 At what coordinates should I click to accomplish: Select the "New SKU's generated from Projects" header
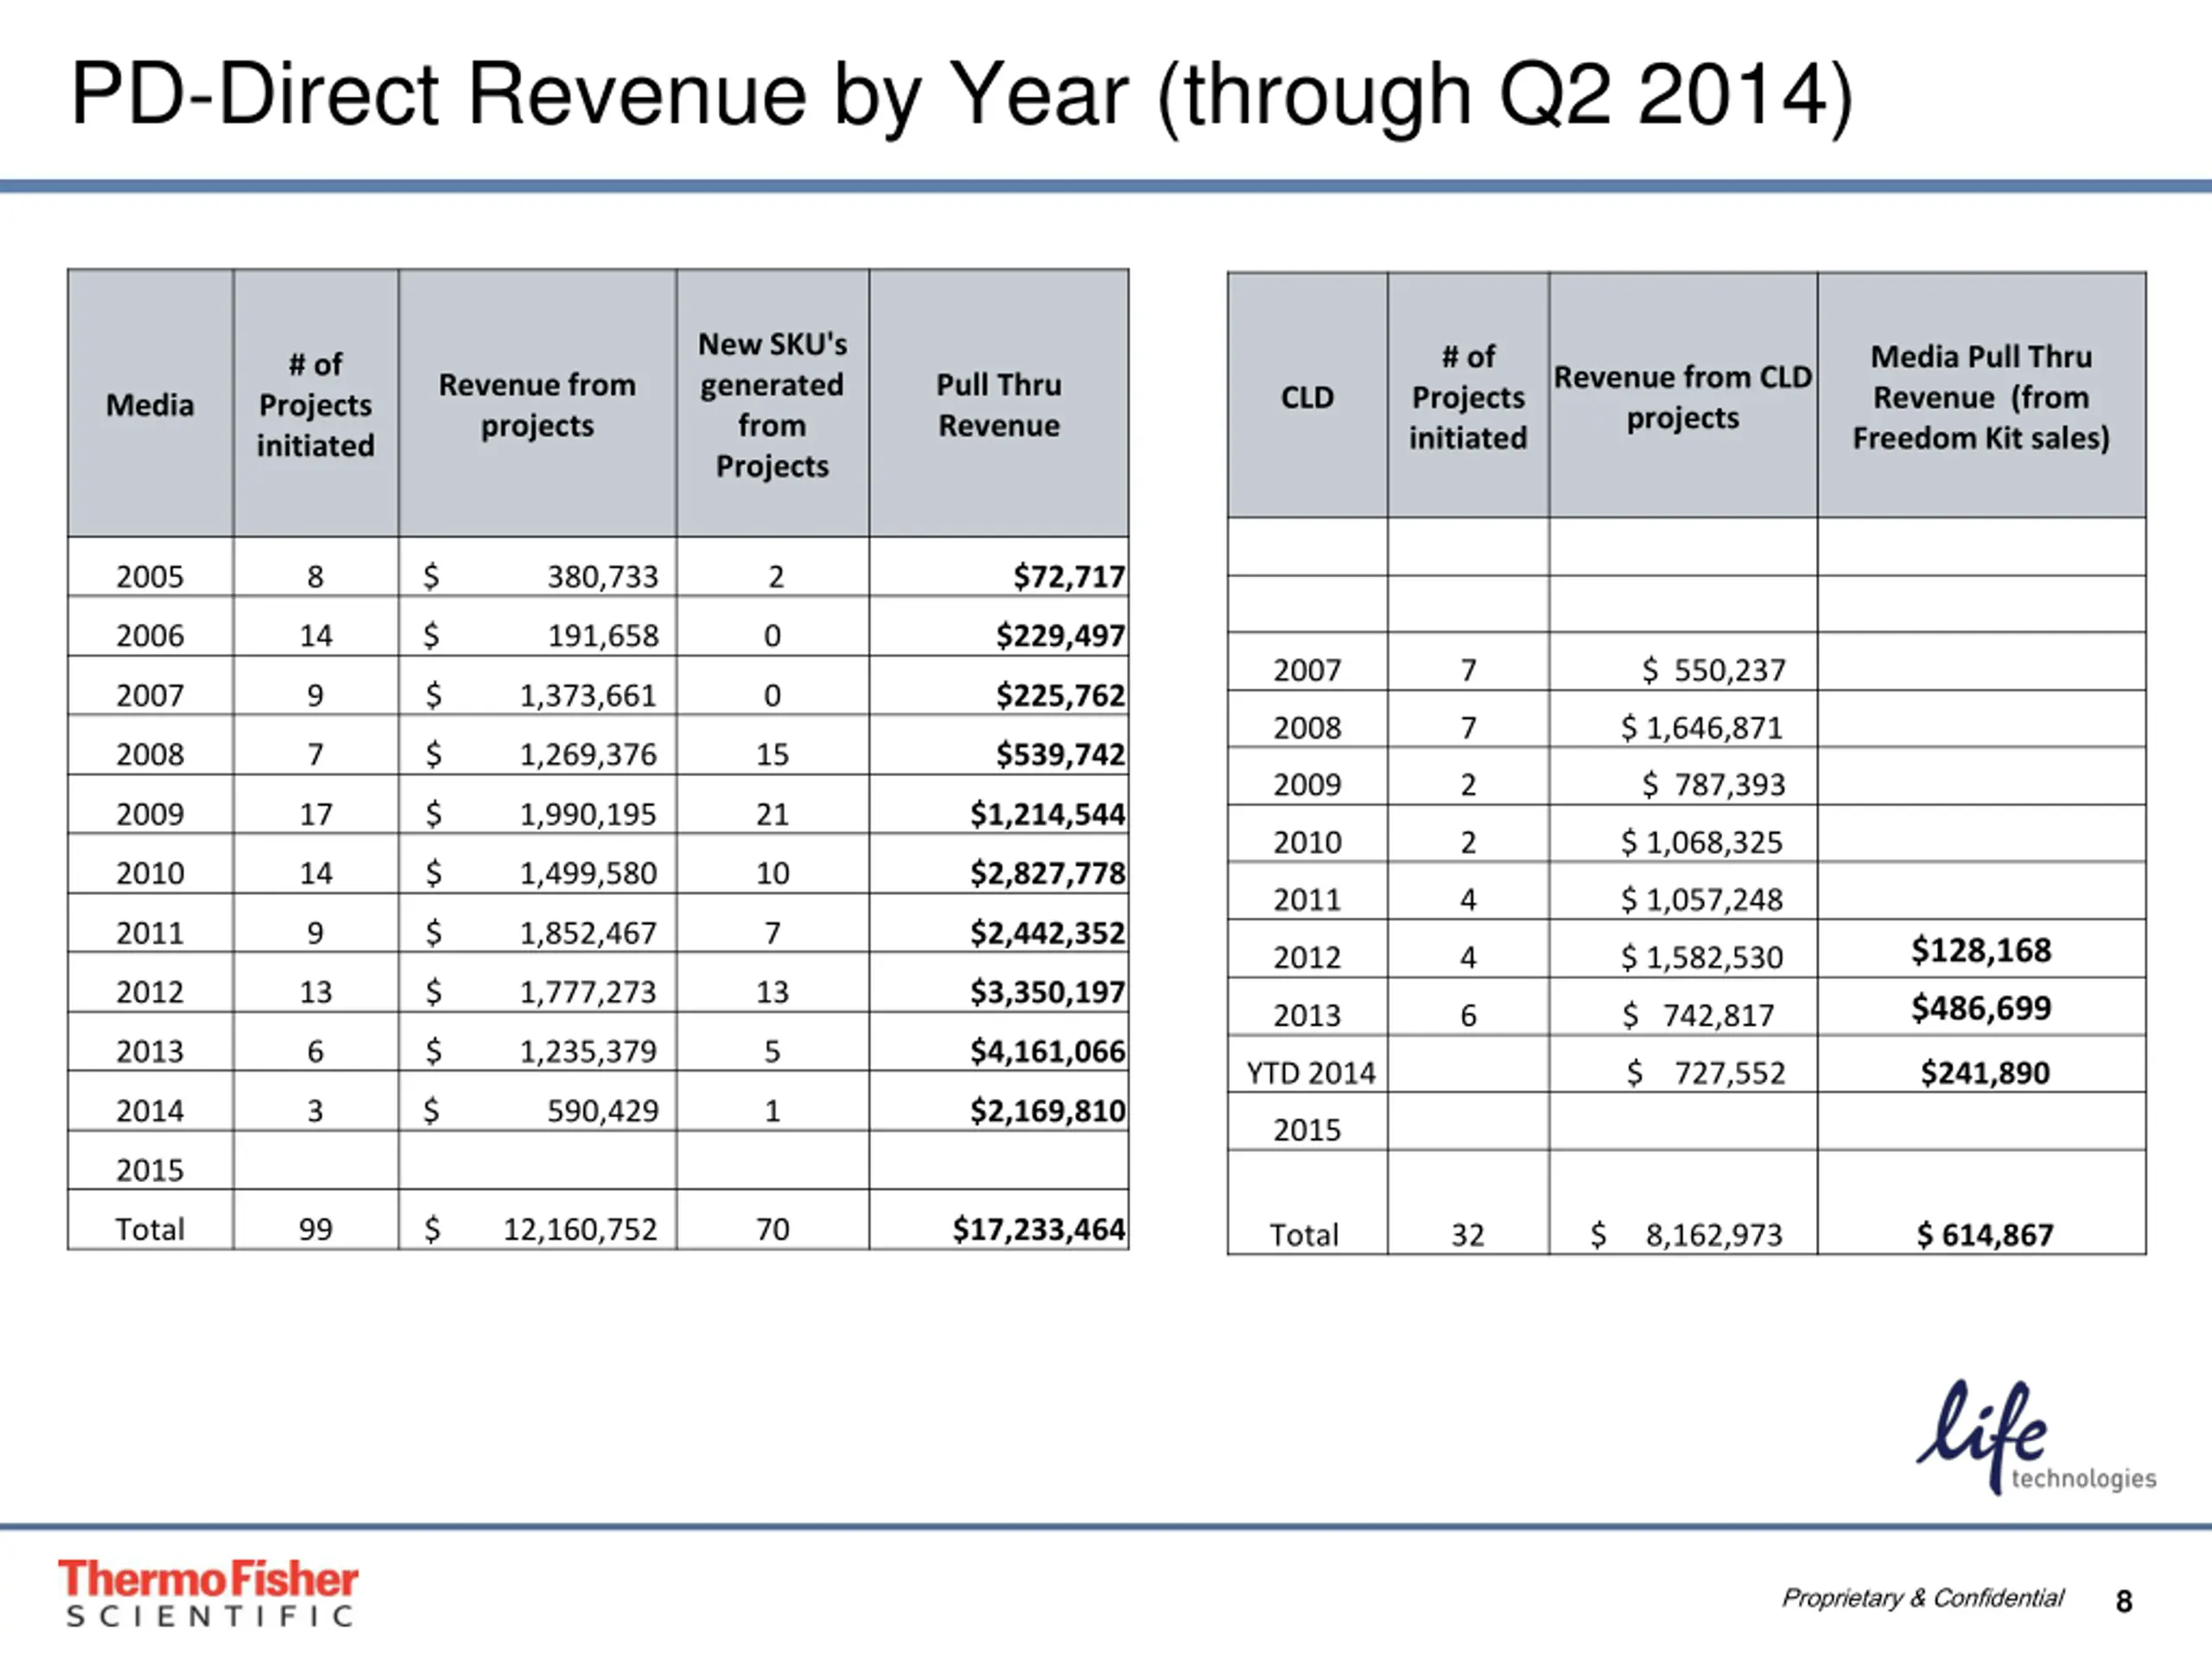coord(772,404)
